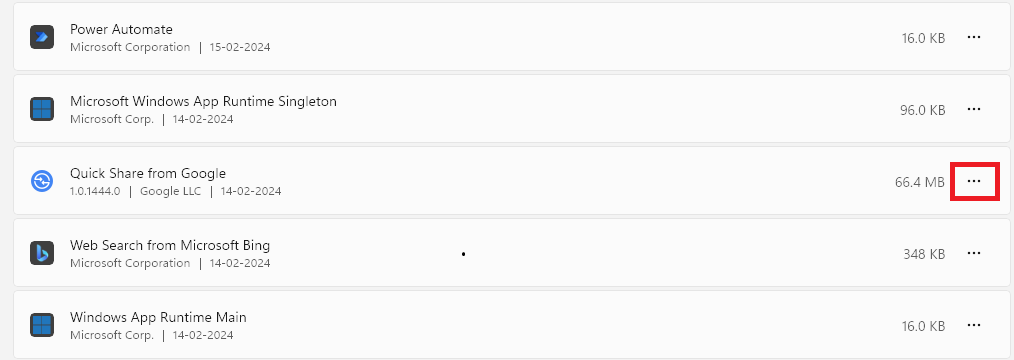The image size is (1014, 360).
Task: Open the three-dot menu for Windows App Runtime Main
Action: (973, 325)
